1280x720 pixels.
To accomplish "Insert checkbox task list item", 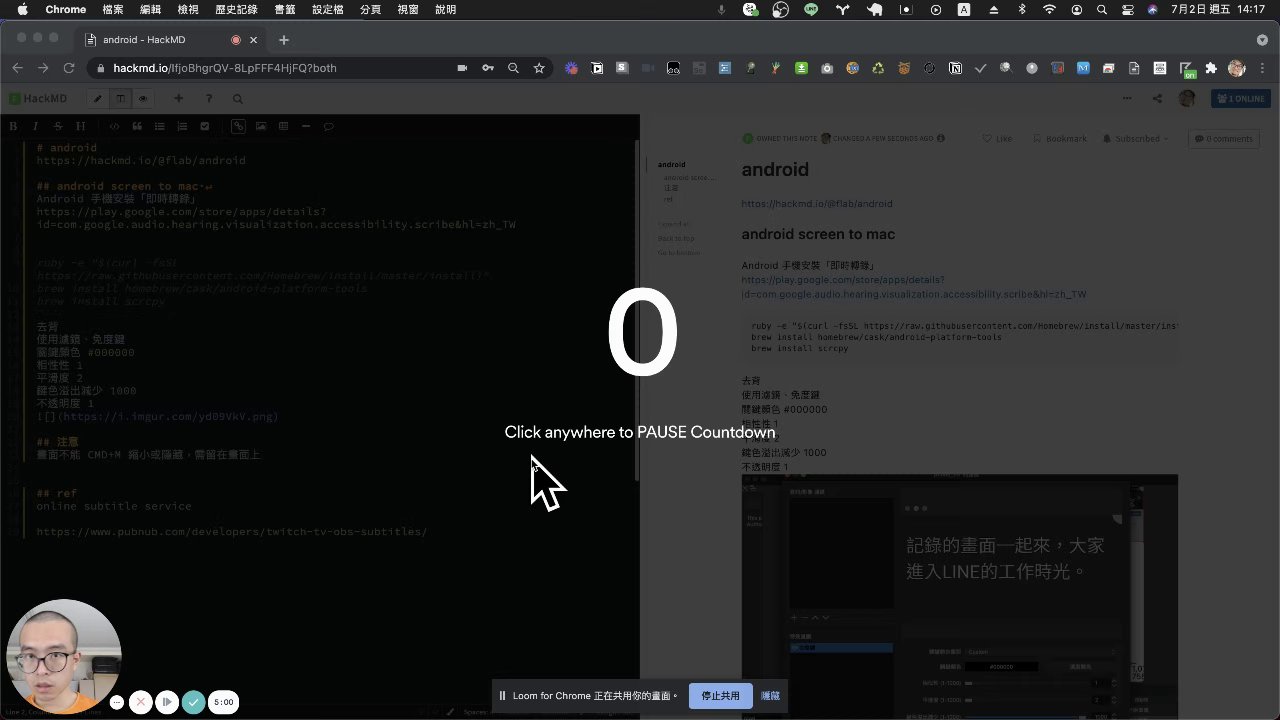I will point(205,127).
